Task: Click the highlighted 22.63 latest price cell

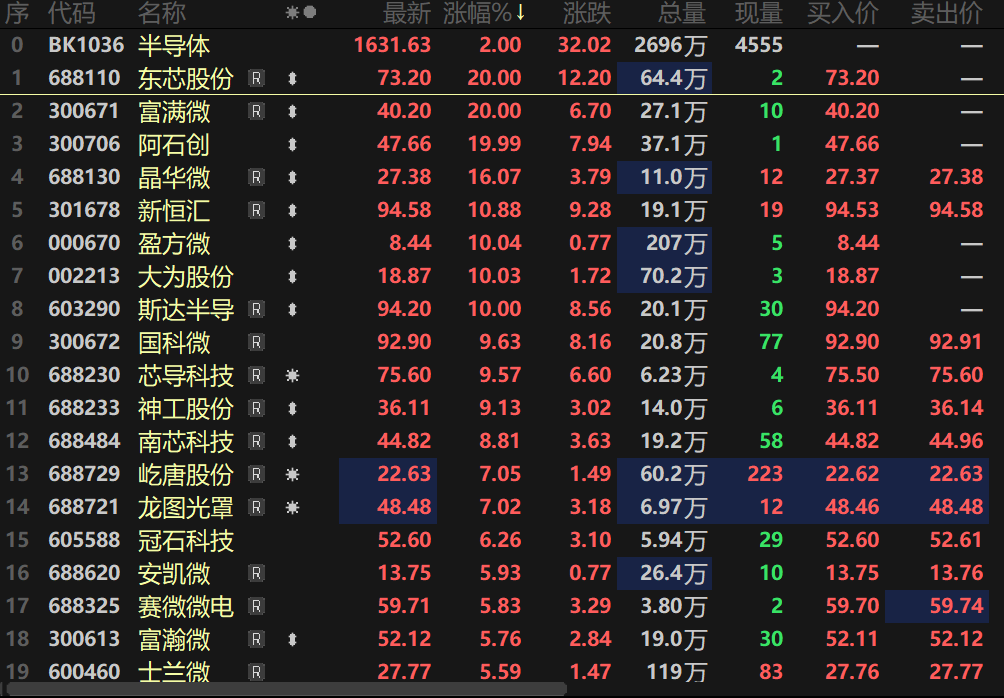Action: click(388, 475)
